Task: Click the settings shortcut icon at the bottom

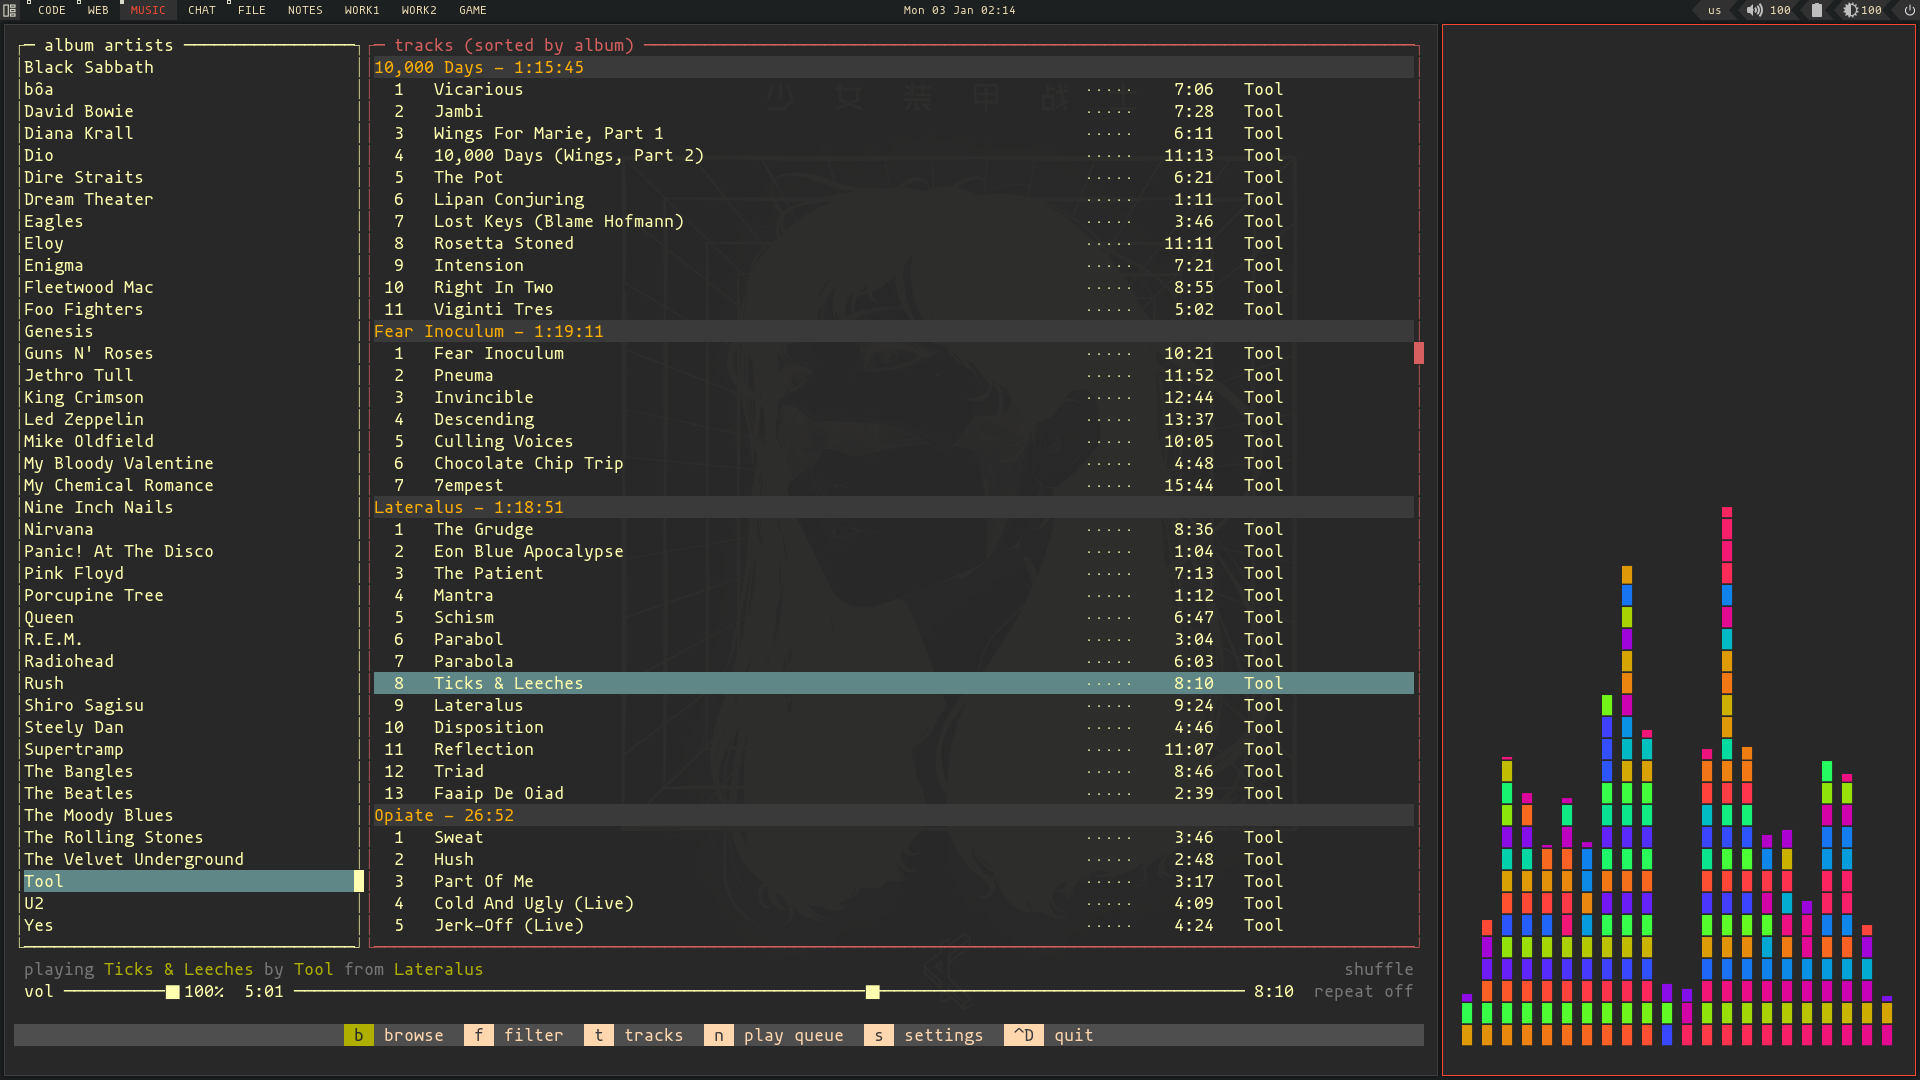Action: tap(874, 1035)
